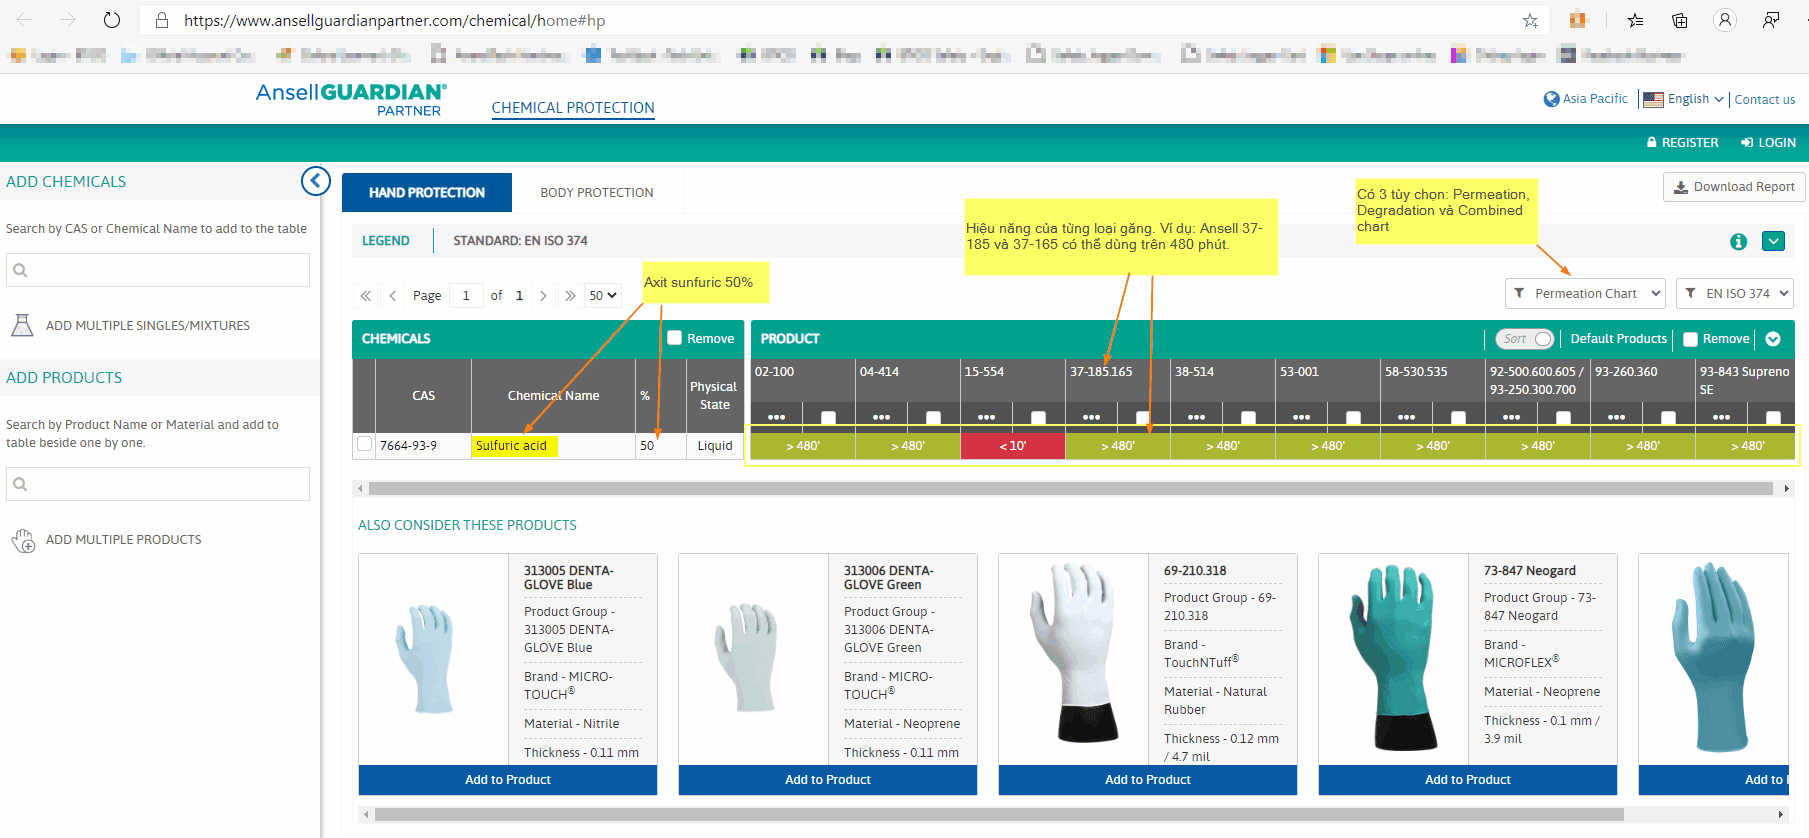Click the magnifier icon in the product search

click(20, 484)
